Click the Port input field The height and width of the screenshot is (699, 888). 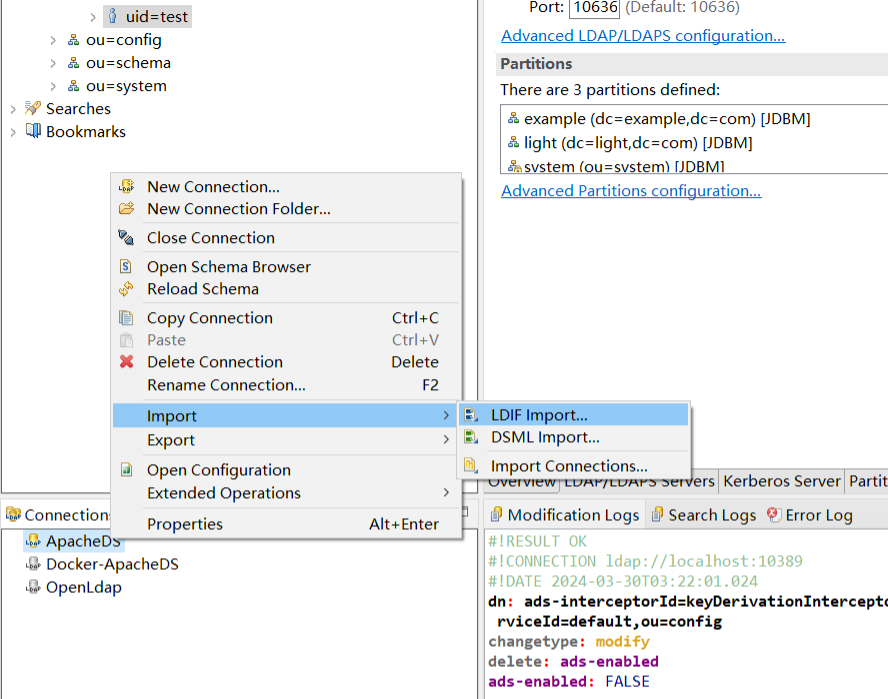pos(594,7)
